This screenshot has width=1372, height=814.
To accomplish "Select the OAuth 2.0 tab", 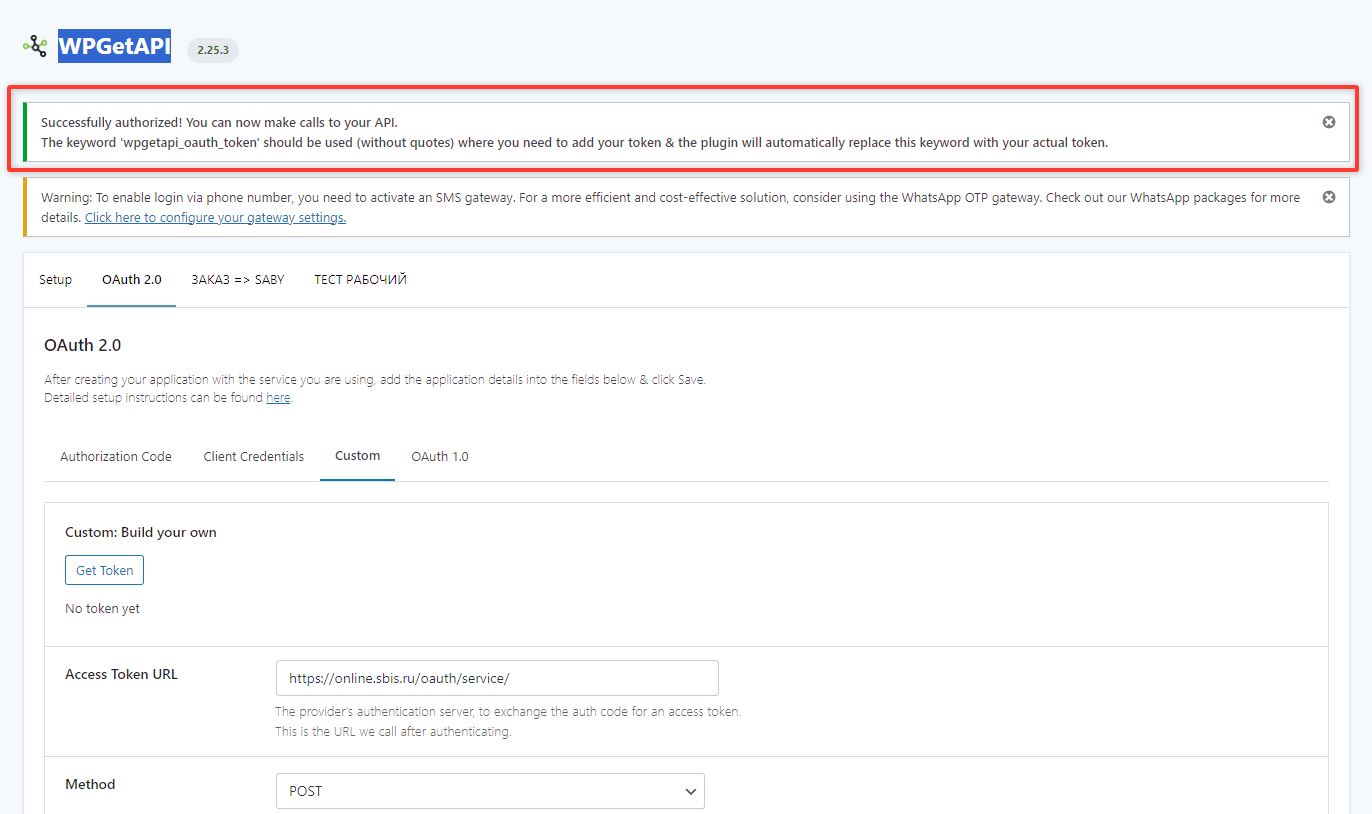I will pos(131,280).
